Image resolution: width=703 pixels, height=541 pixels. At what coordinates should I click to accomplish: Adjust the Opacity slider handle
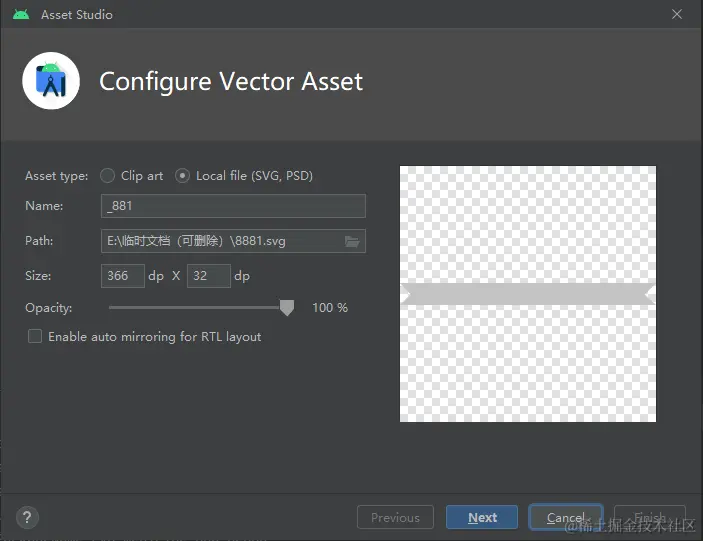click(287, 308)
